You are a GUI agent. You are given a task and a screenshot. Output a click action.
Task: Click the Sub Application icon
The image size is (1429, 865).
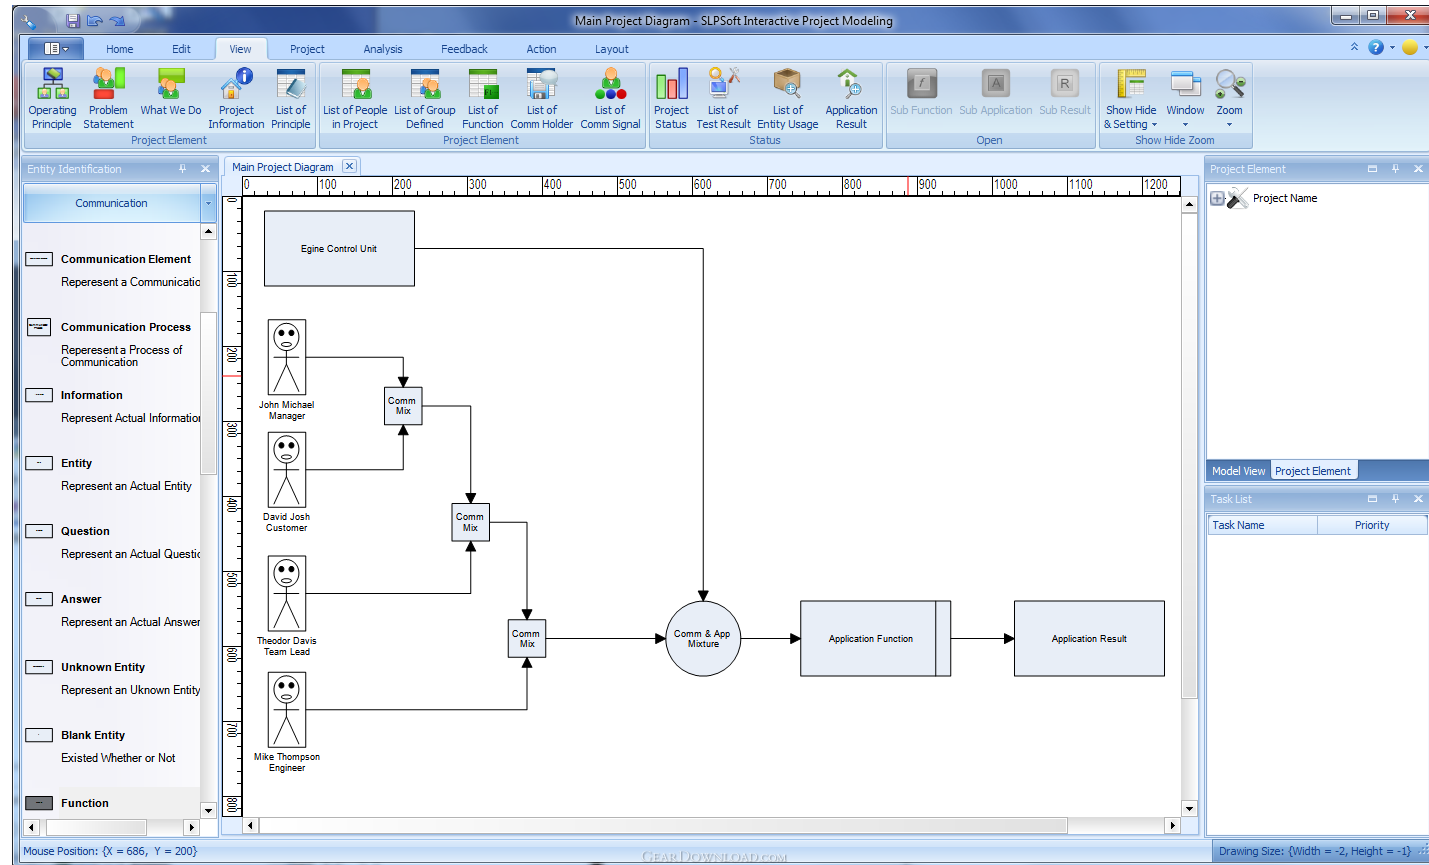point(996,93)
